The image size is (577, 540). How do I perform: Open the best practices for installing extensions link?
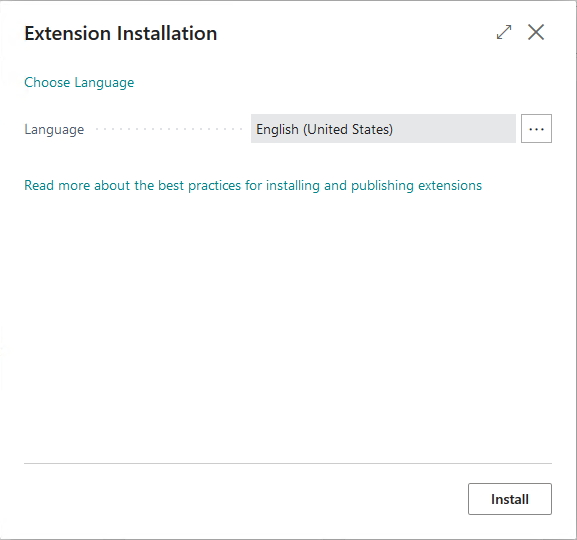tap(253, 185)
